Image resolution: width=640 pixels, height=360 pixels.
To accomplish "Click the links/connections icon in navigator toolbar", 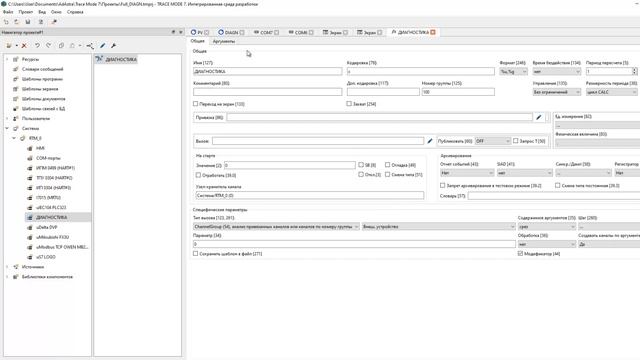I will click(x=90, y=46).
